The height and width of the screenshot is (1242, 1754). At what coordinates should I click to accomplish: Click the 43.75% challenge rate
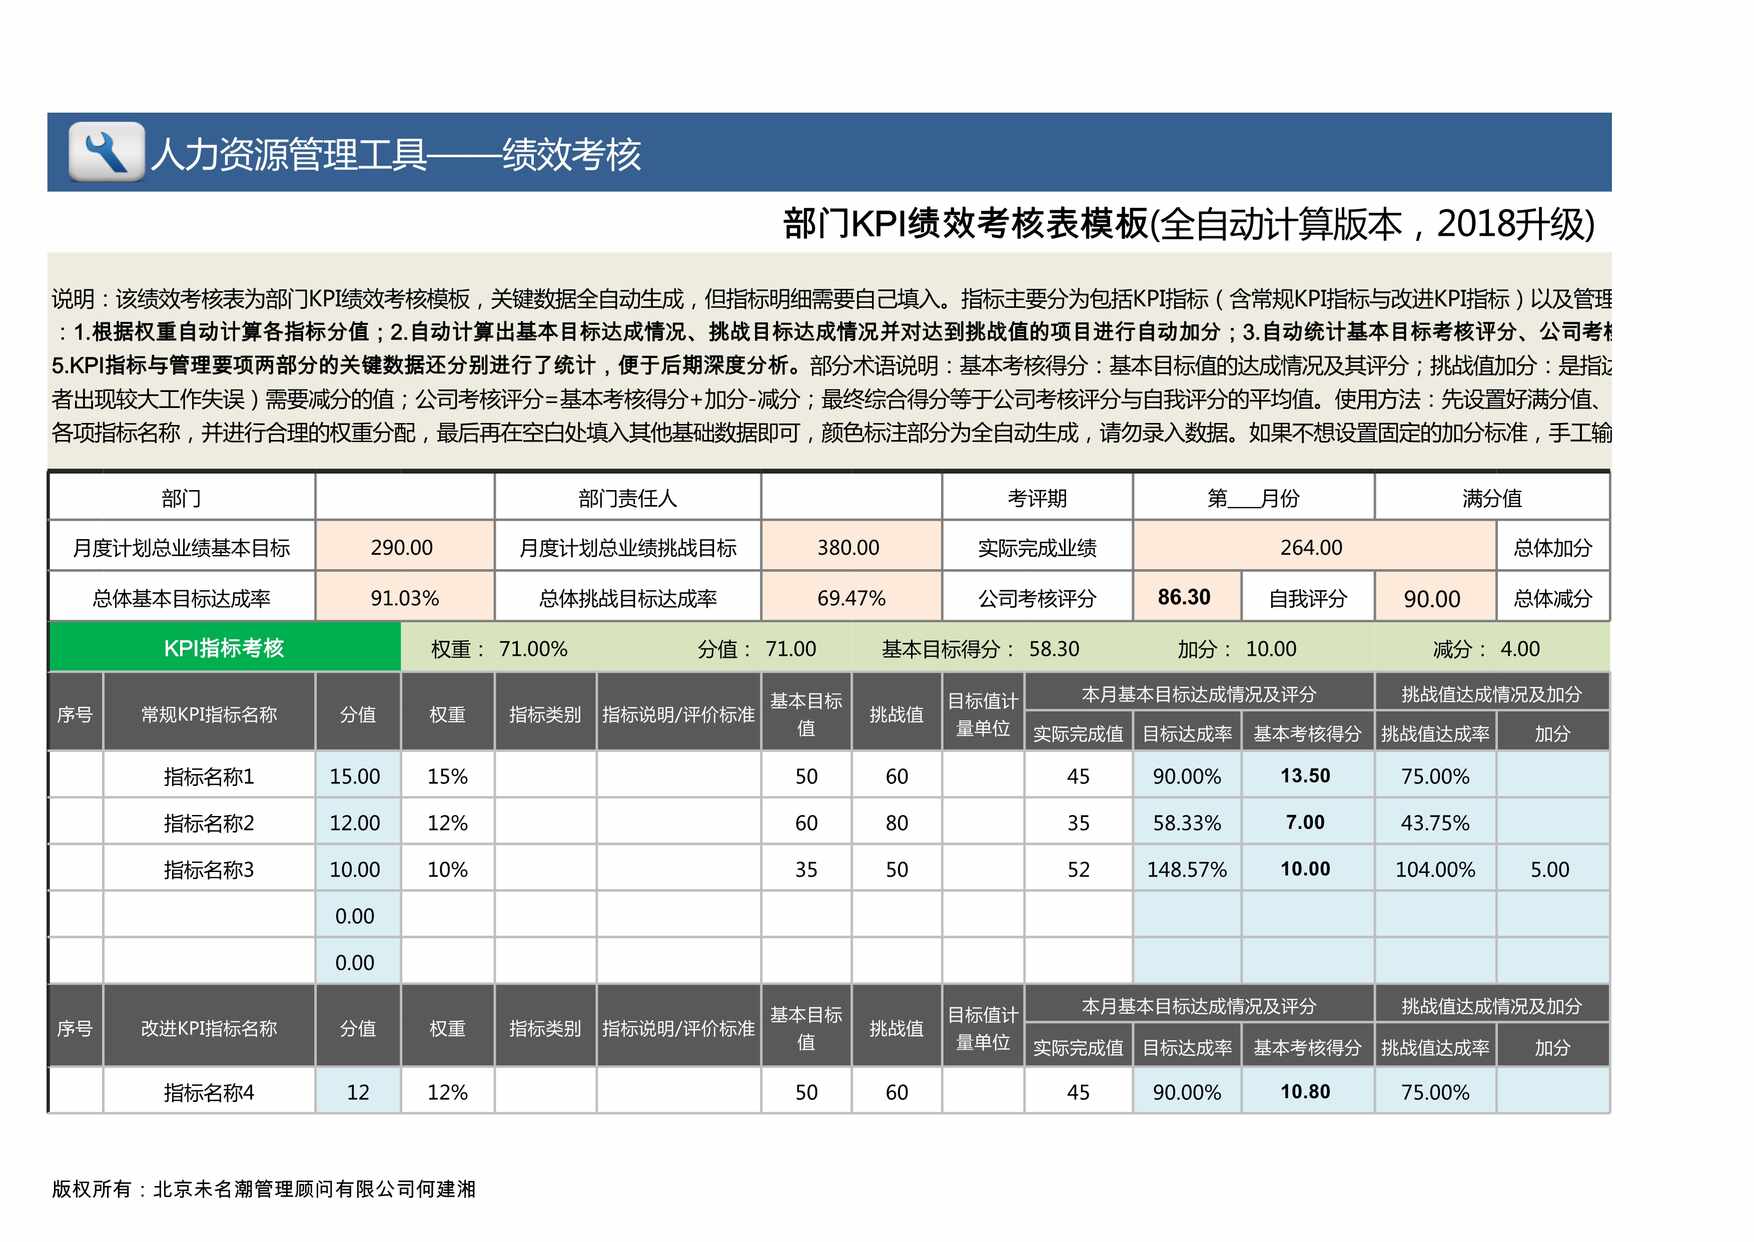tap(1435, 823)
